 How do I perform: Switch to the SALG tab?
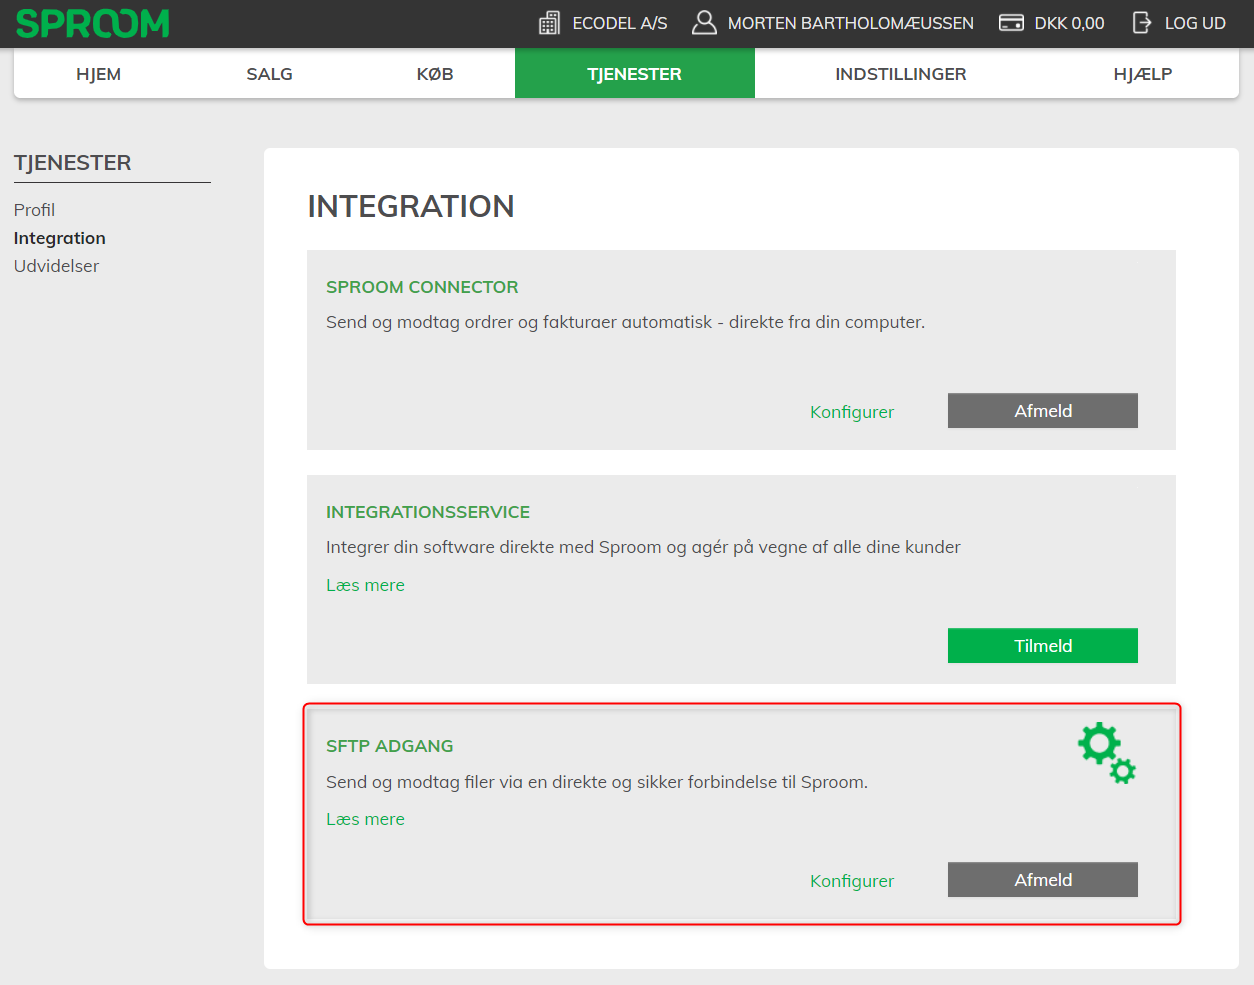(270, 74)
